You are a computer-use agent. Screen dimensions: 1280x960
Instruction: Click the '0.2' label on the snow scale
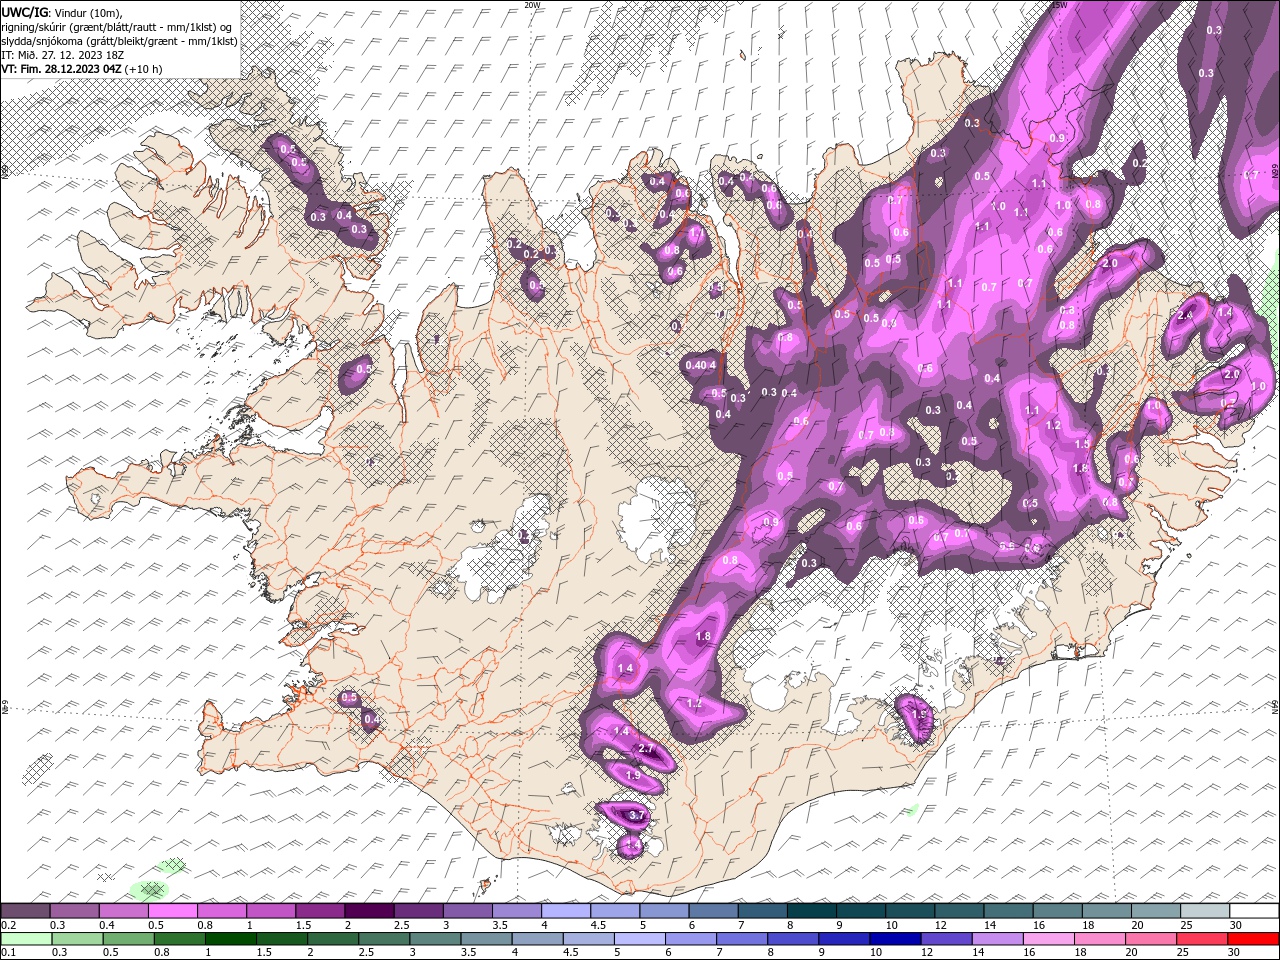click(9, 925)
